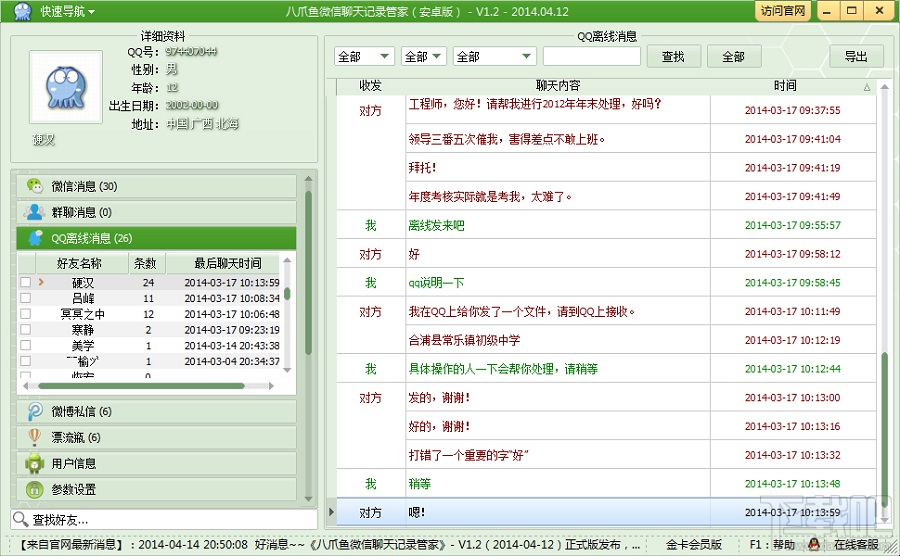
Task: Sort by 条数 column header
Action: click(147, 263)
